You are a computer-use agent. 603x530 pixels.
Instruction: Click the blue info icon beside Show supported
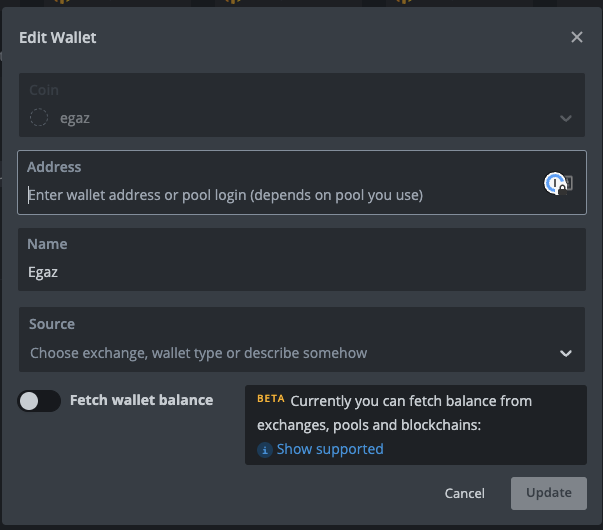point(265,450)
